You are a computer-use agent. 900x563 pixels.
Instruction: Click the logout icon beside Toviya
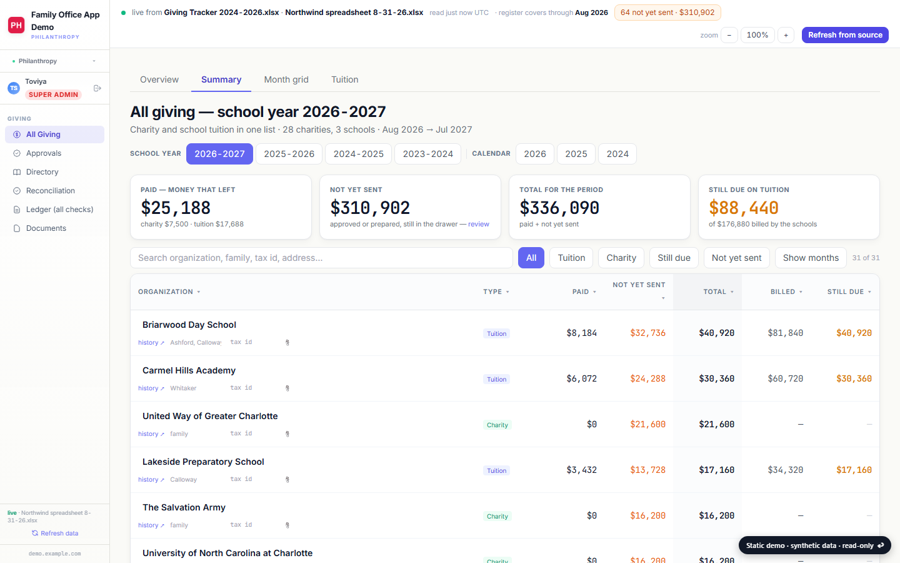(97, 88)
